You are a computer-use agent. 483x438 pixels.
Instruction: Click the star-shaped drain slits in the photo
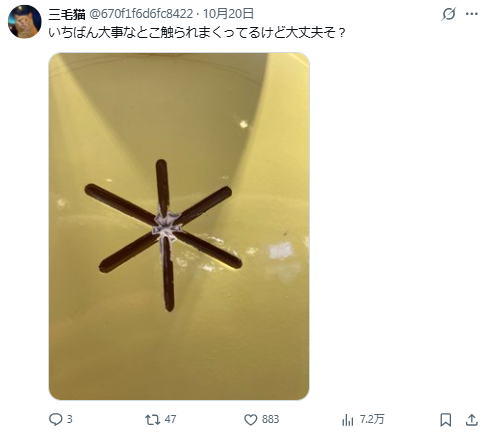coord(163,233)
